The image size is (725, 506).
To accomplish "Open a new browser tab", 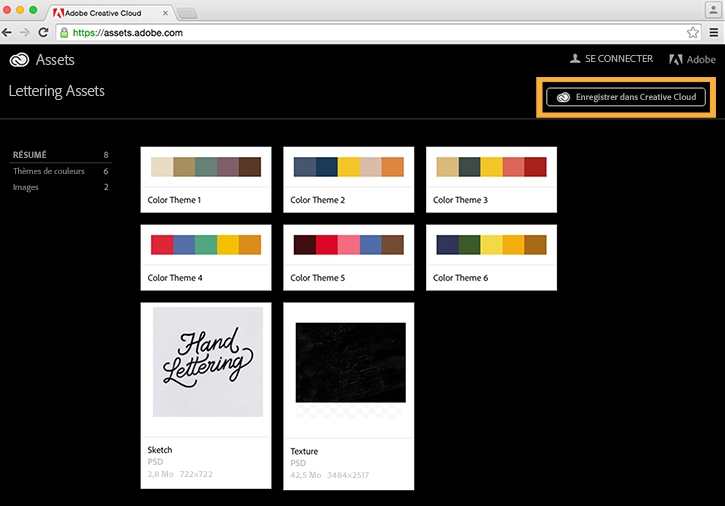I will pos(187,13).
